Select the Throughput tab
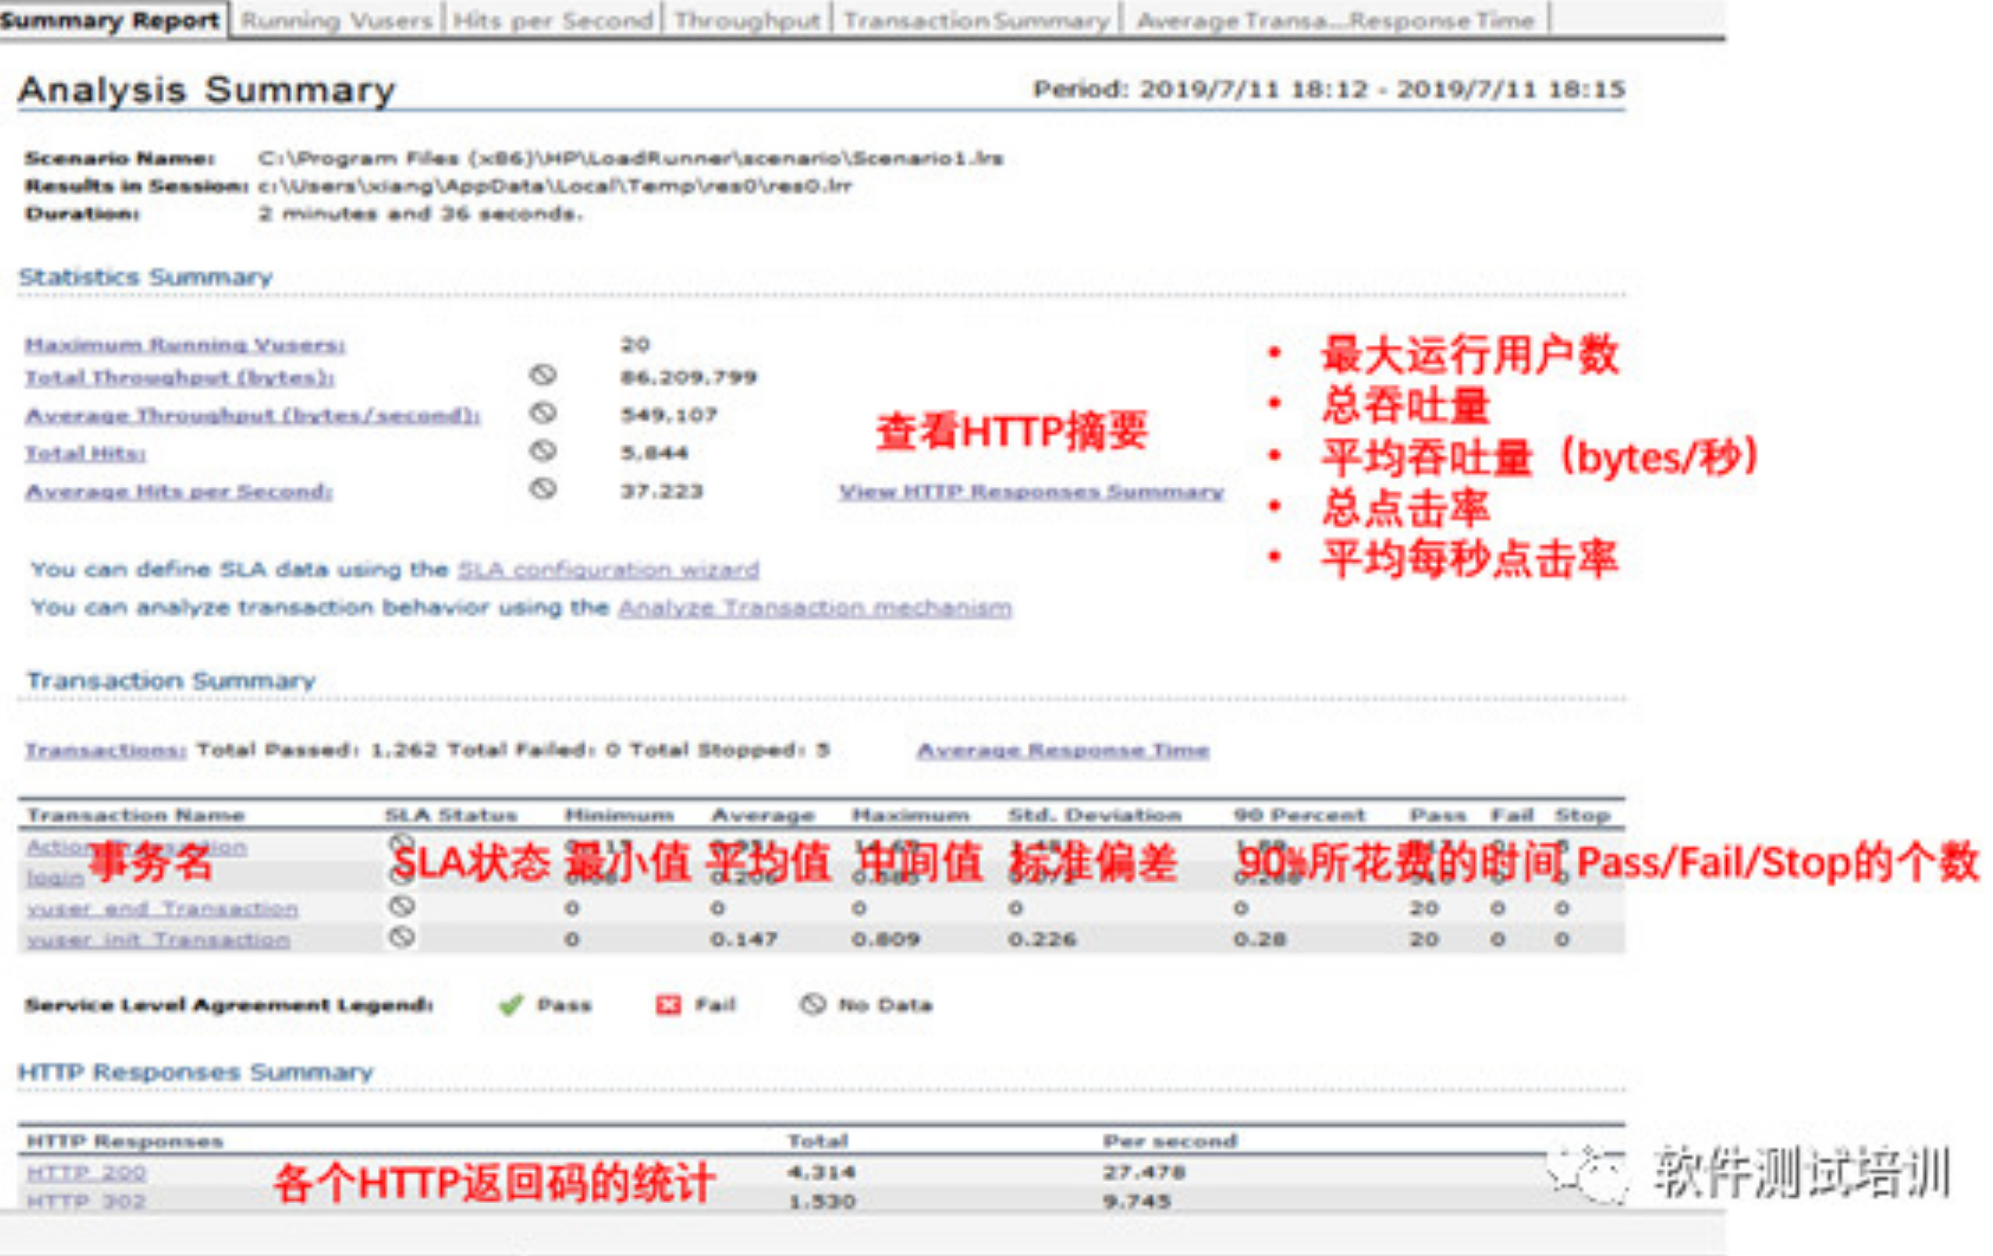 coord(746,20)
